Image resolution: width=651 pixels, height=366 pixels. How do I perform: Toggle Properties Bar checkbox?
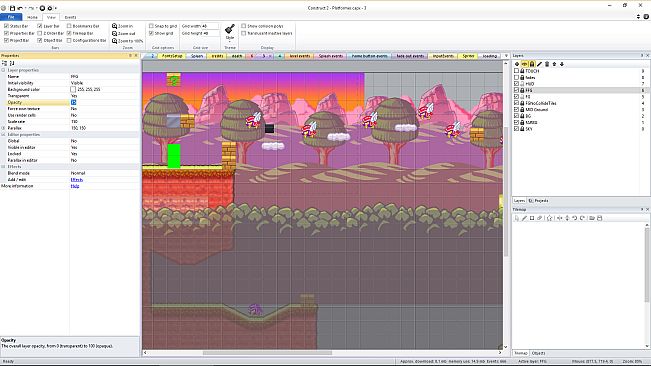pos(6,33)
